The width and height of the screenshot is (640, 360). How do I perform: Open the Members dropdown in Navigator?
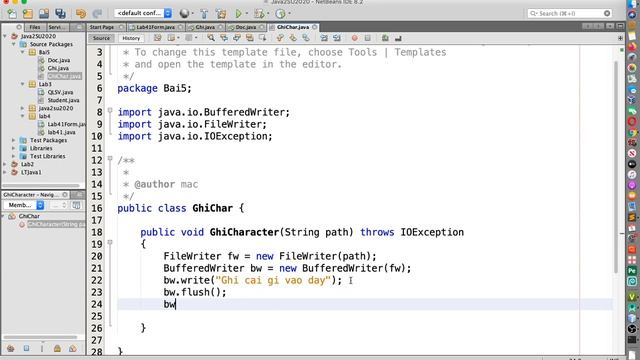[24, 205]
